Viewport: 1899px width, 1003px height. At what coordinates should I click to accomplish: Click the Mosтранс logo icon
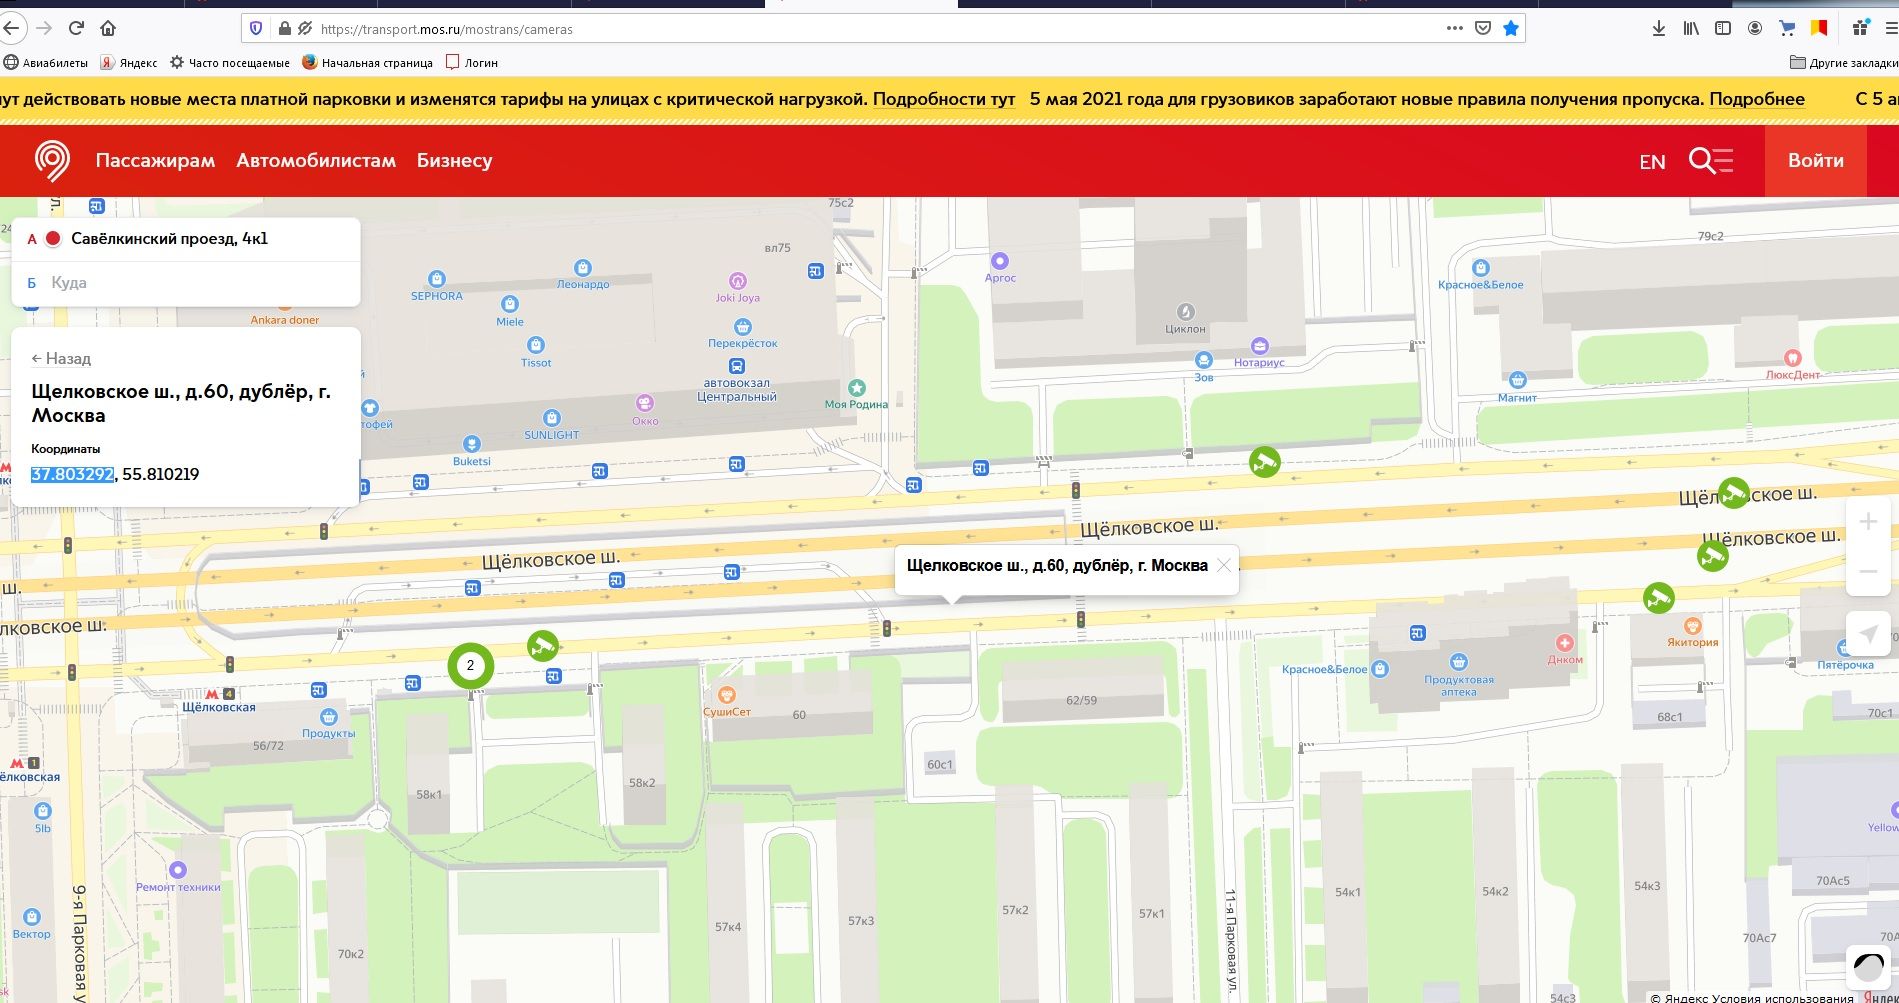point(52,160)
